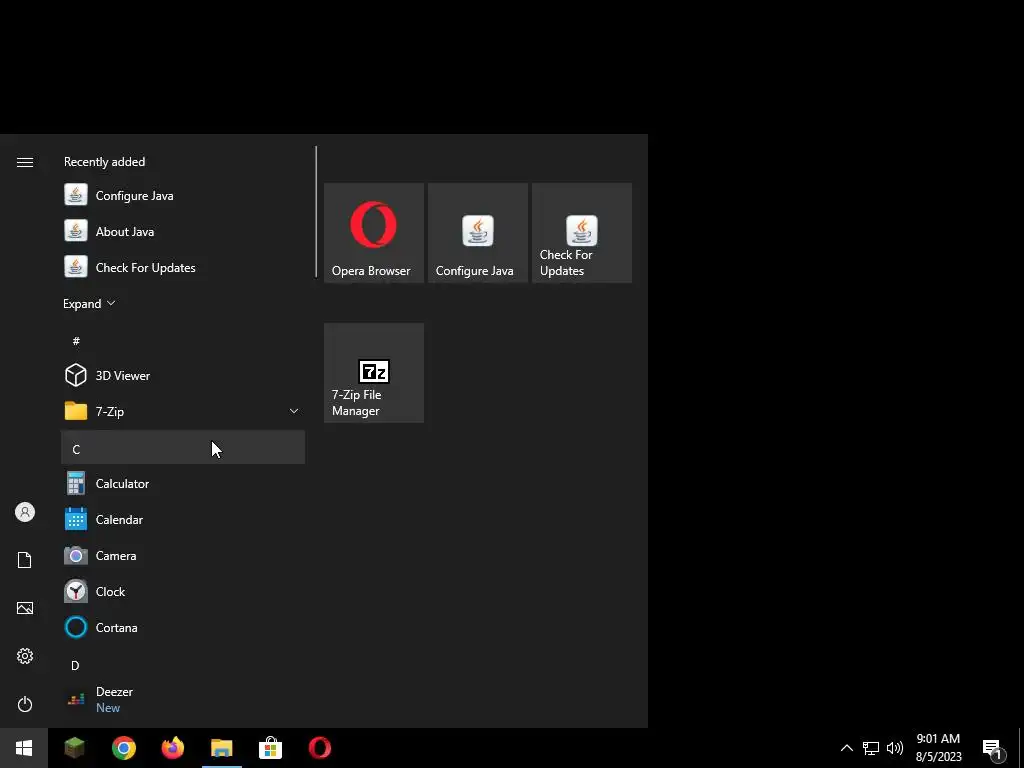Open the volume control tray icon
The width and height of the screenshot is (1024, 768).
(895, 748)
